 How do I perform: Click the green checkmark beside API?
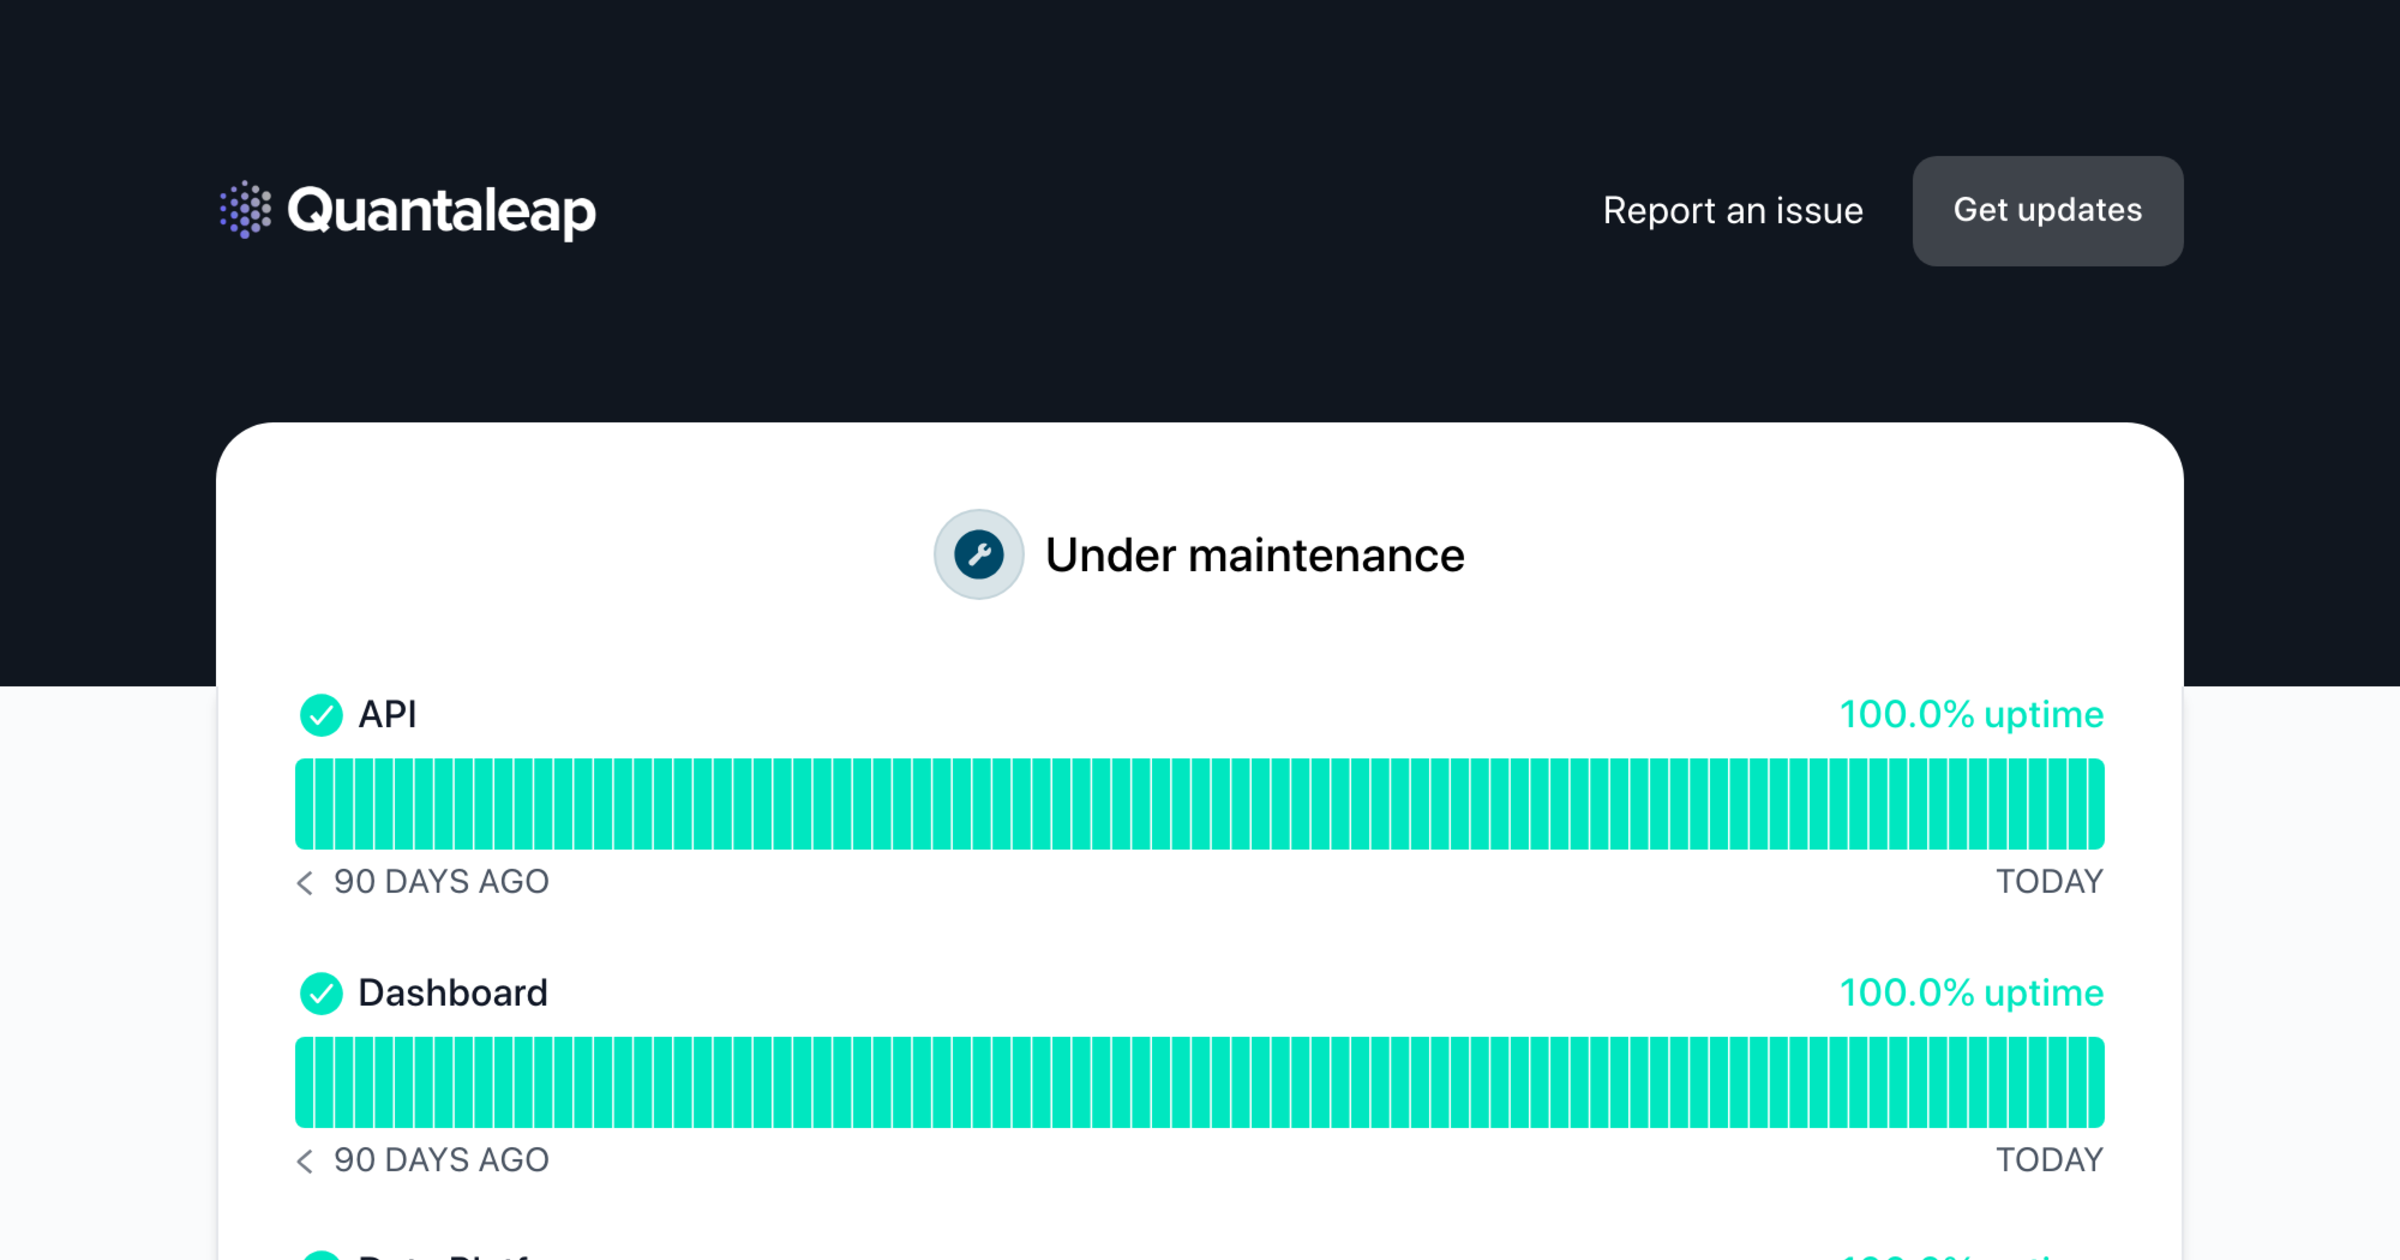coord(321,715)
